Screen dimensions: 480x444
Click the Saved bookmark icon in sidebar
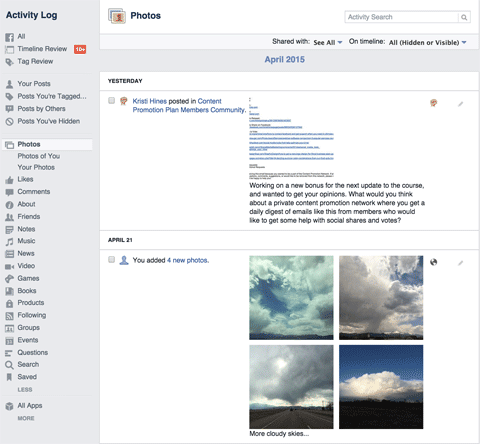point(9,377)
